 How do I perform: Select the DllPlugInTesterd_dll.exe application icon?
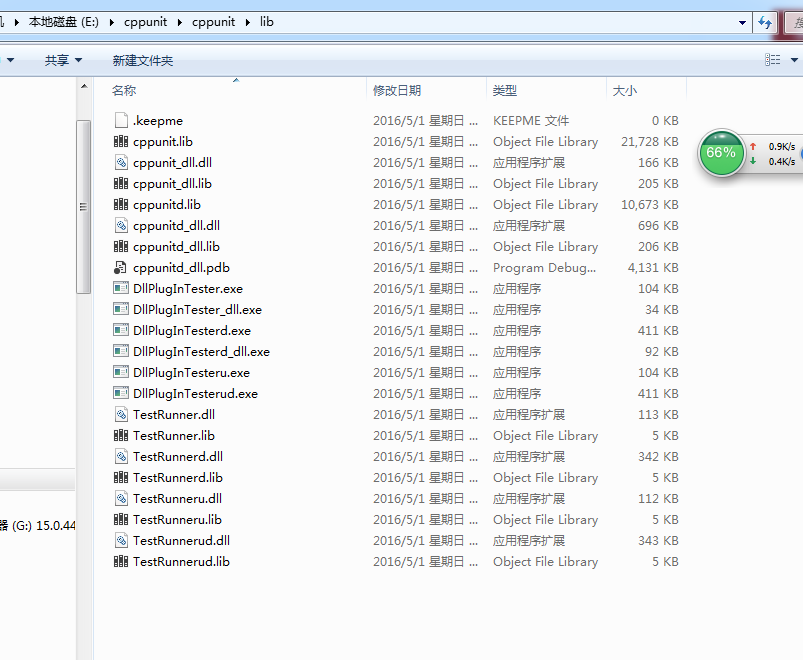point(121,351)
